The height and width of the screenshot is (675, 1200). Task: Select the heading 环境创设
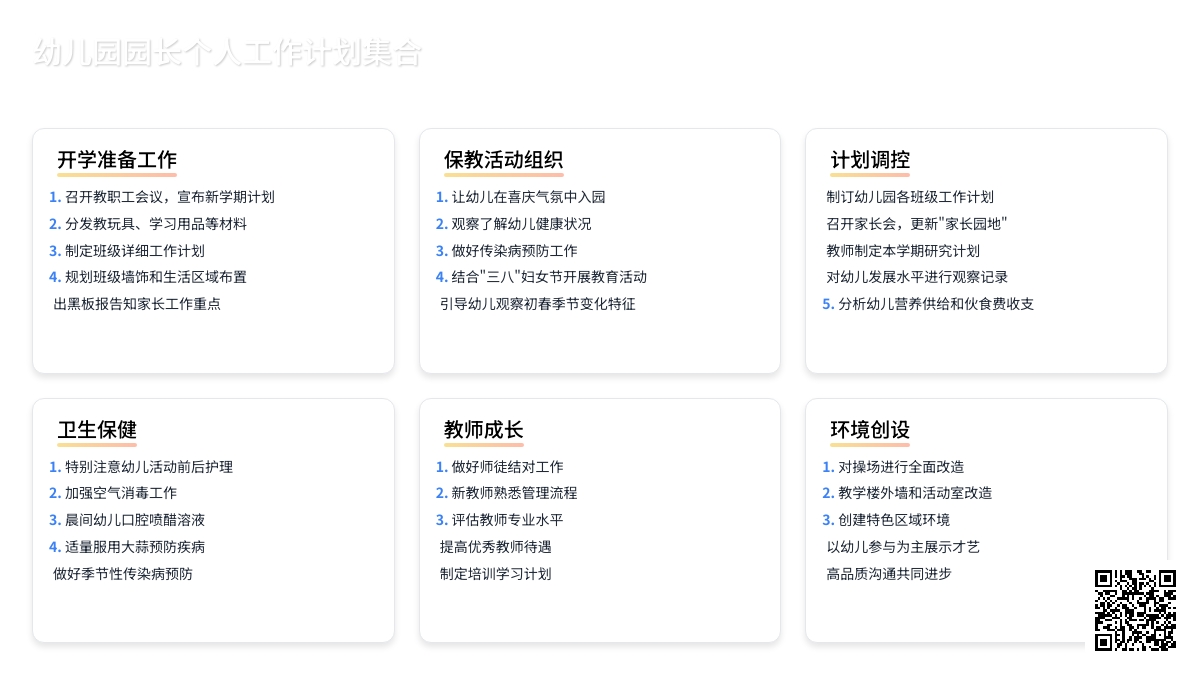(x=870, y=430)
